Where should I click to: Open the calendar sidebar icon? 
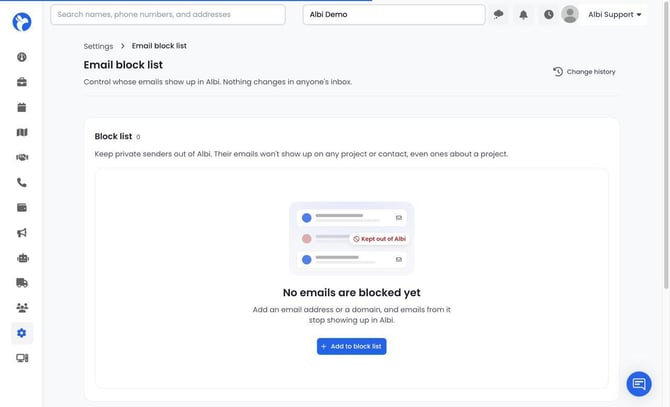tap(22, 107)
